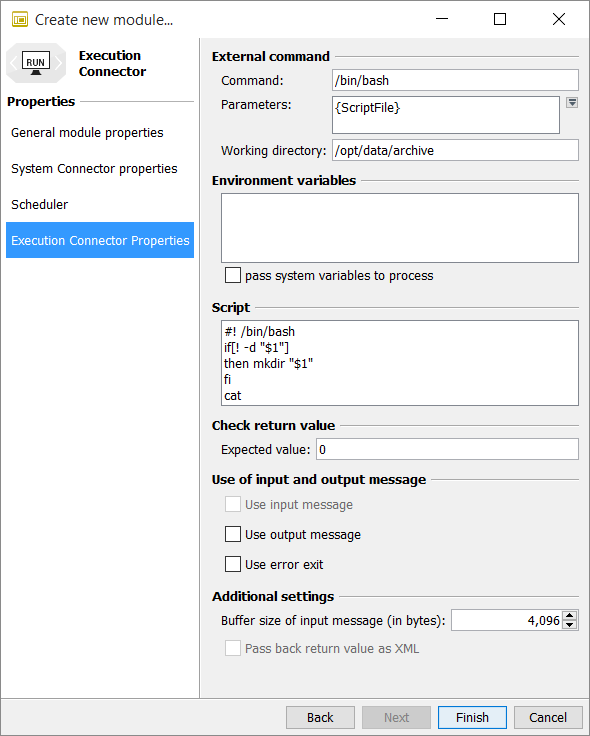The width and height of the screenshot is (590, 736).
Task: Open the Parameters placeholder dropdown arrow
Action: (572, 103)
